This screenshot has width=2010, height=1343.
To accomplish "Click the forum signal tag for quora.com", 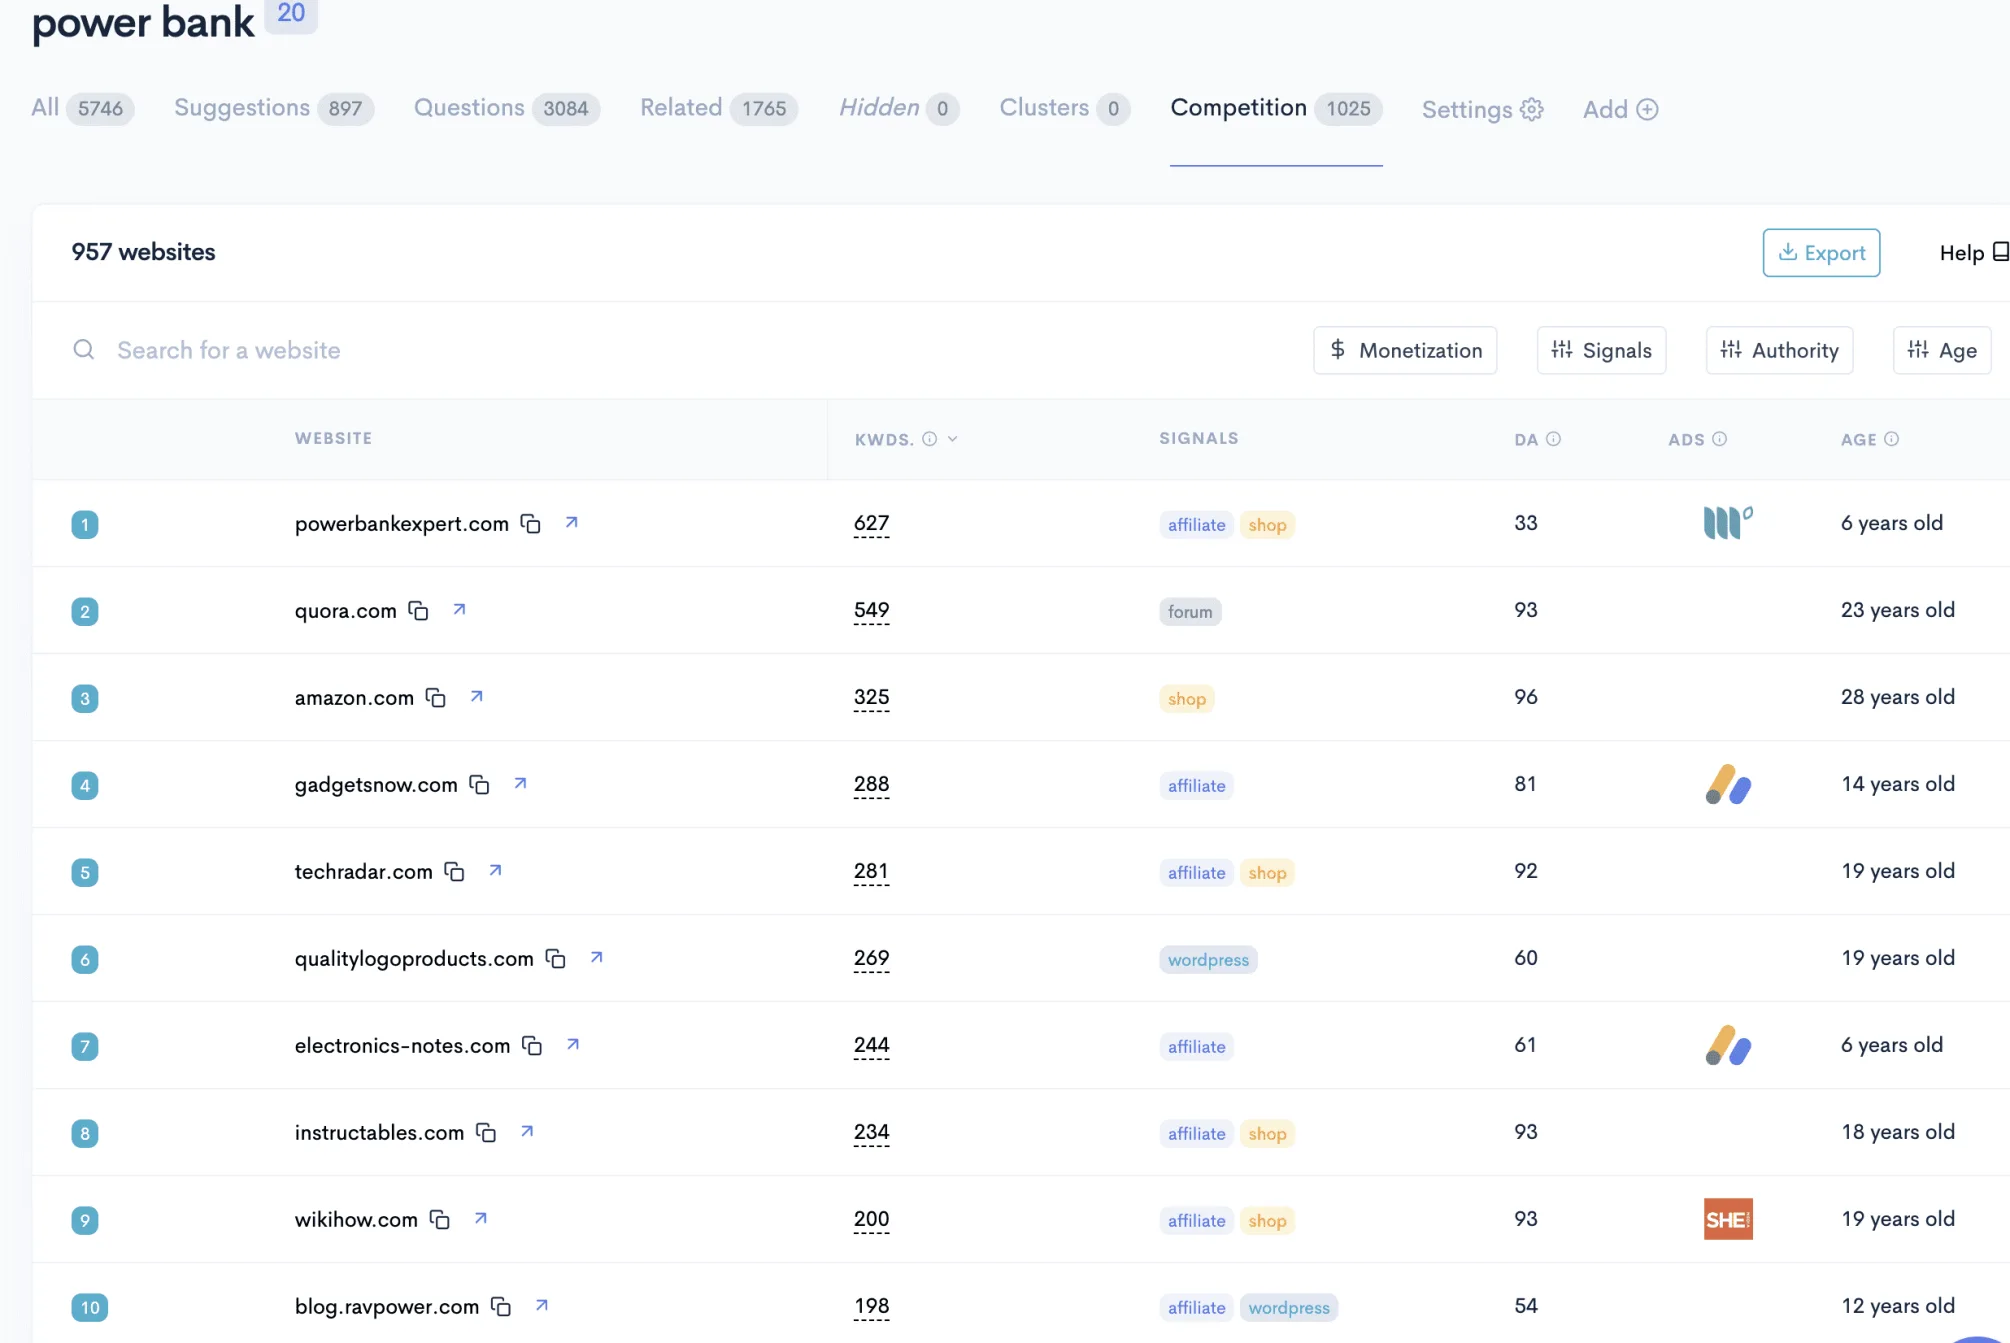I will [1190, 612].
